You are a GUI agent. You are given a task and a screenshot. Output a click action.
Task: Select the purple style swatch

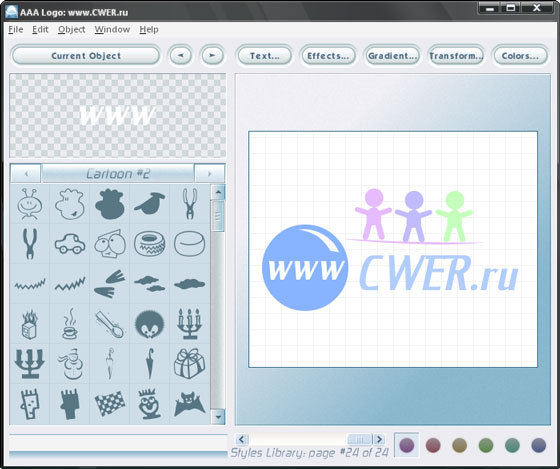click(x=407, y=445)
